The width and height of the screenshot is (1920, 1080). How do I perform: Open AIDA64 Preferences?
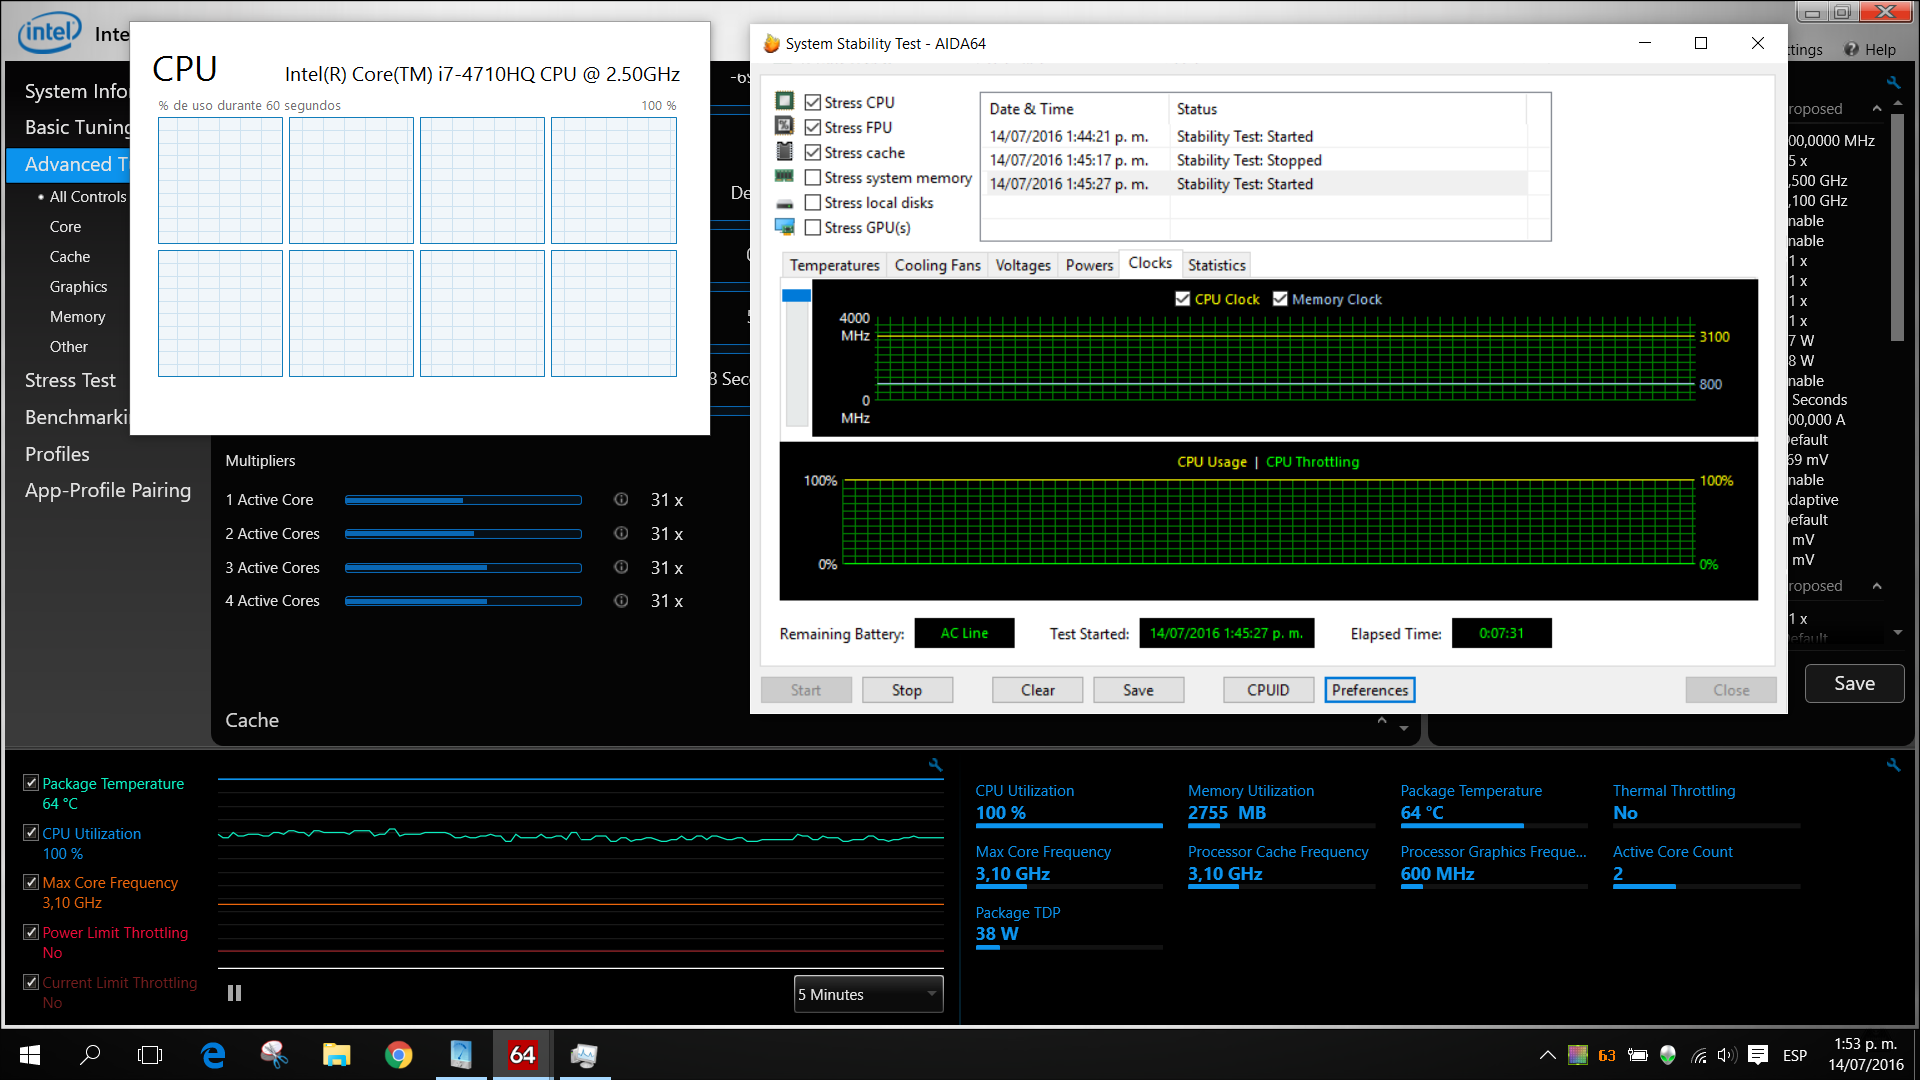(x=1369, y=690)
